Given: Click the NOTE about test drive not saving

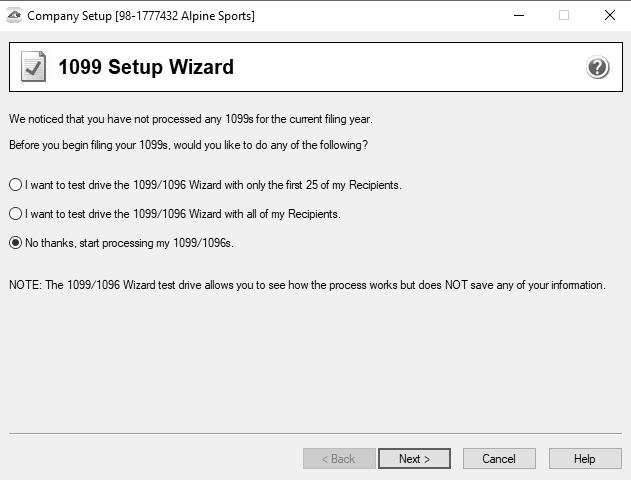Looking at the screenshot, I should tap(307, 285).
